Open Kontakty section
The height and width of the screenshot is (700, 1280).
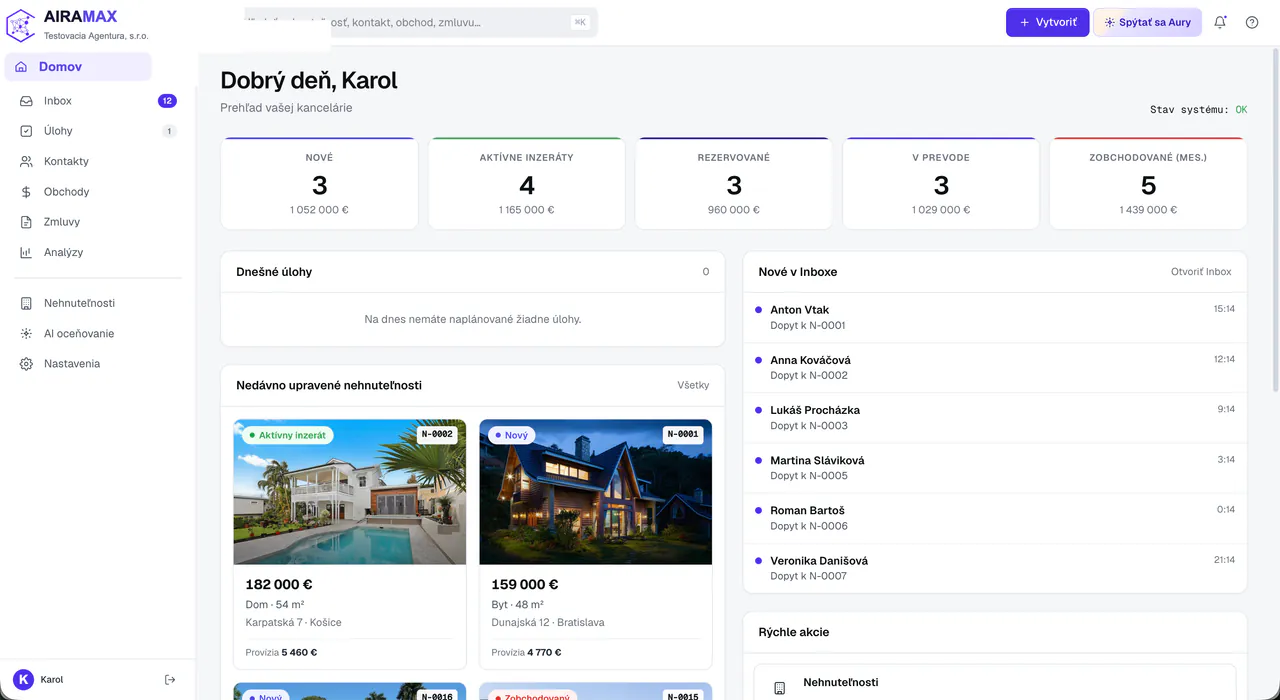point(97,161)
